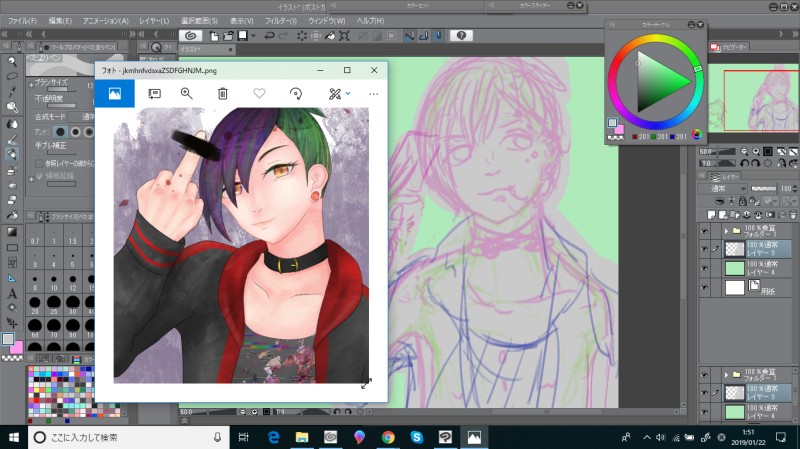Click the Open file folder icon
800x449 pixels.
(228, 36)
